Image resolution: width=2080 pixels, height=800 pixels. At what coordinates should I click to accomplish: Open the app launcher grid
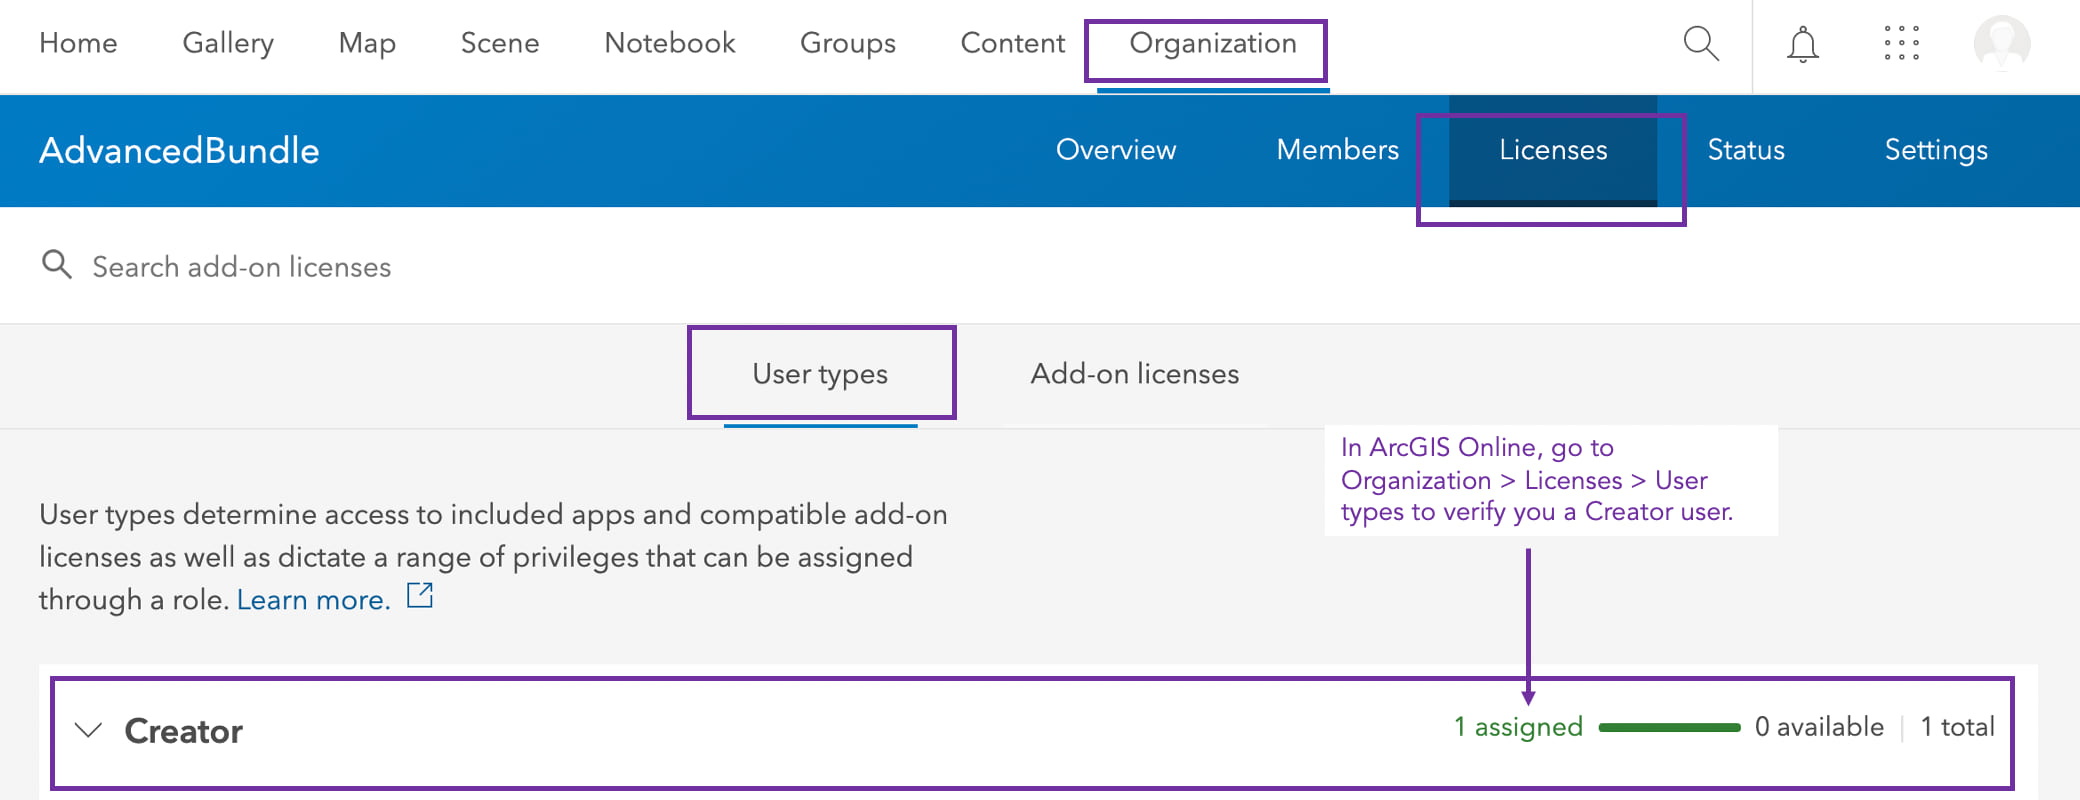(x=1901, y=44)
